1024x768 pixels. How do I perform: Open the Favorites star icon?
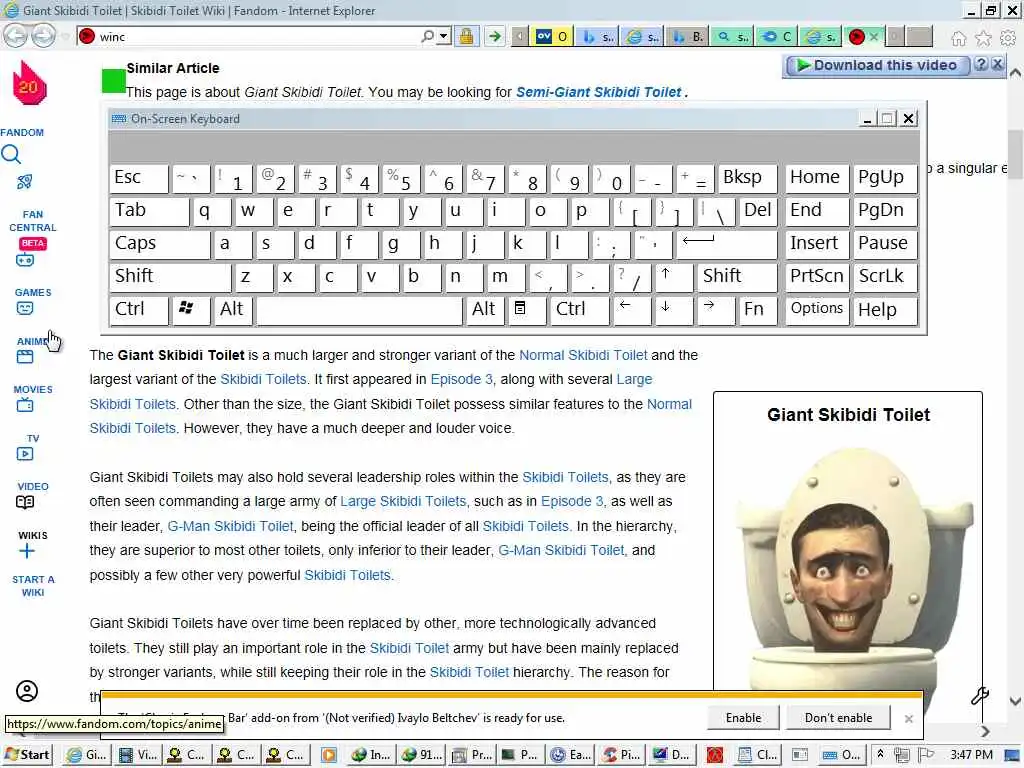[983, 39]
